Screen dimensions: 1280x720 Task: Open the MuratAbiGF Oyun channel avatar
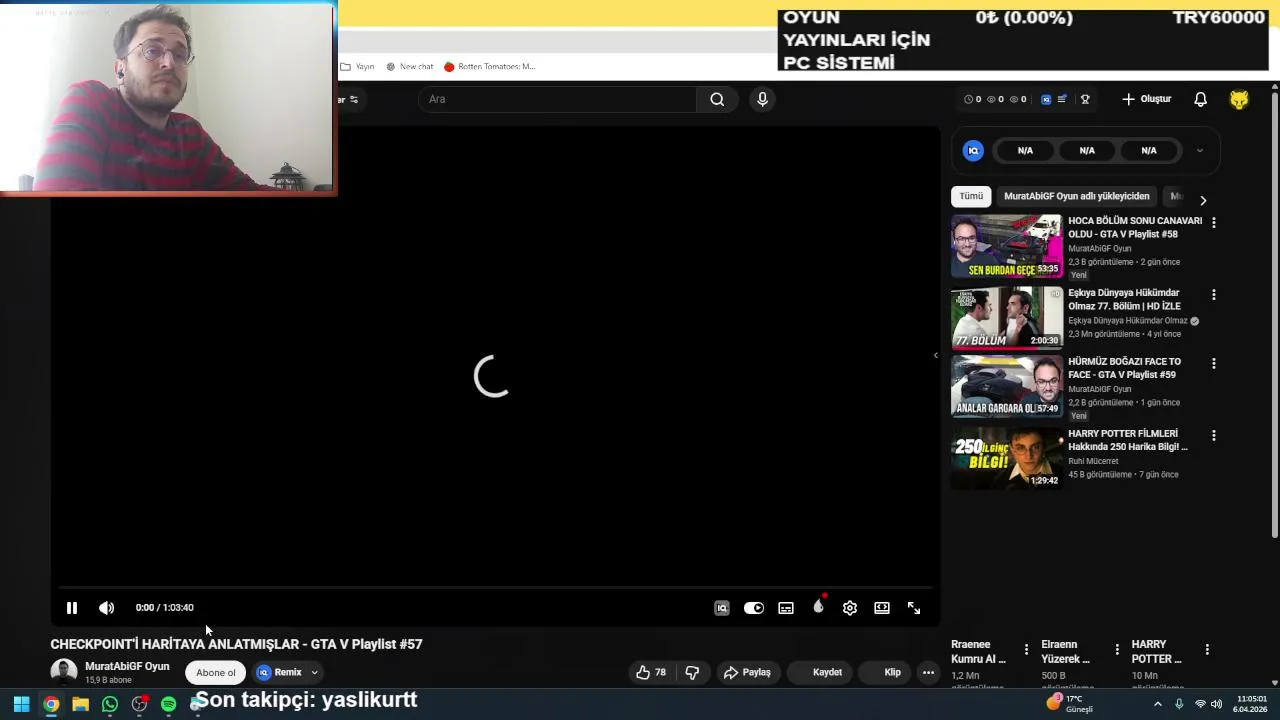tap(64, 672)
